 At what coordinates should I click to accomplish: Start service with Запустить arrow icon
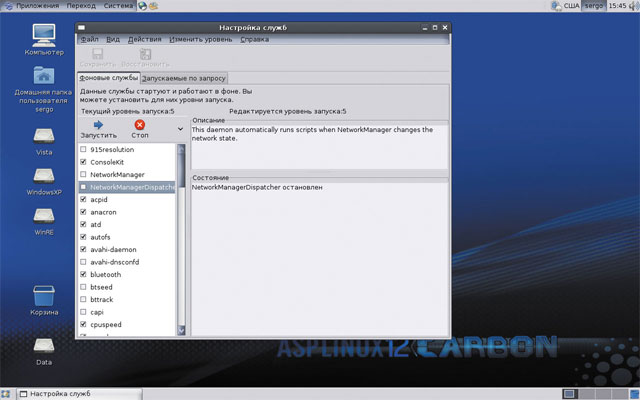pos(98,124)
